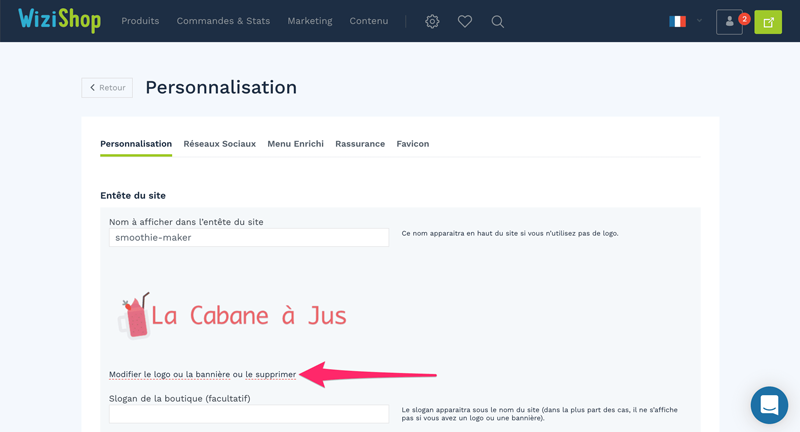
Task: Open the Marketing menu
Action: click(310, 21)
